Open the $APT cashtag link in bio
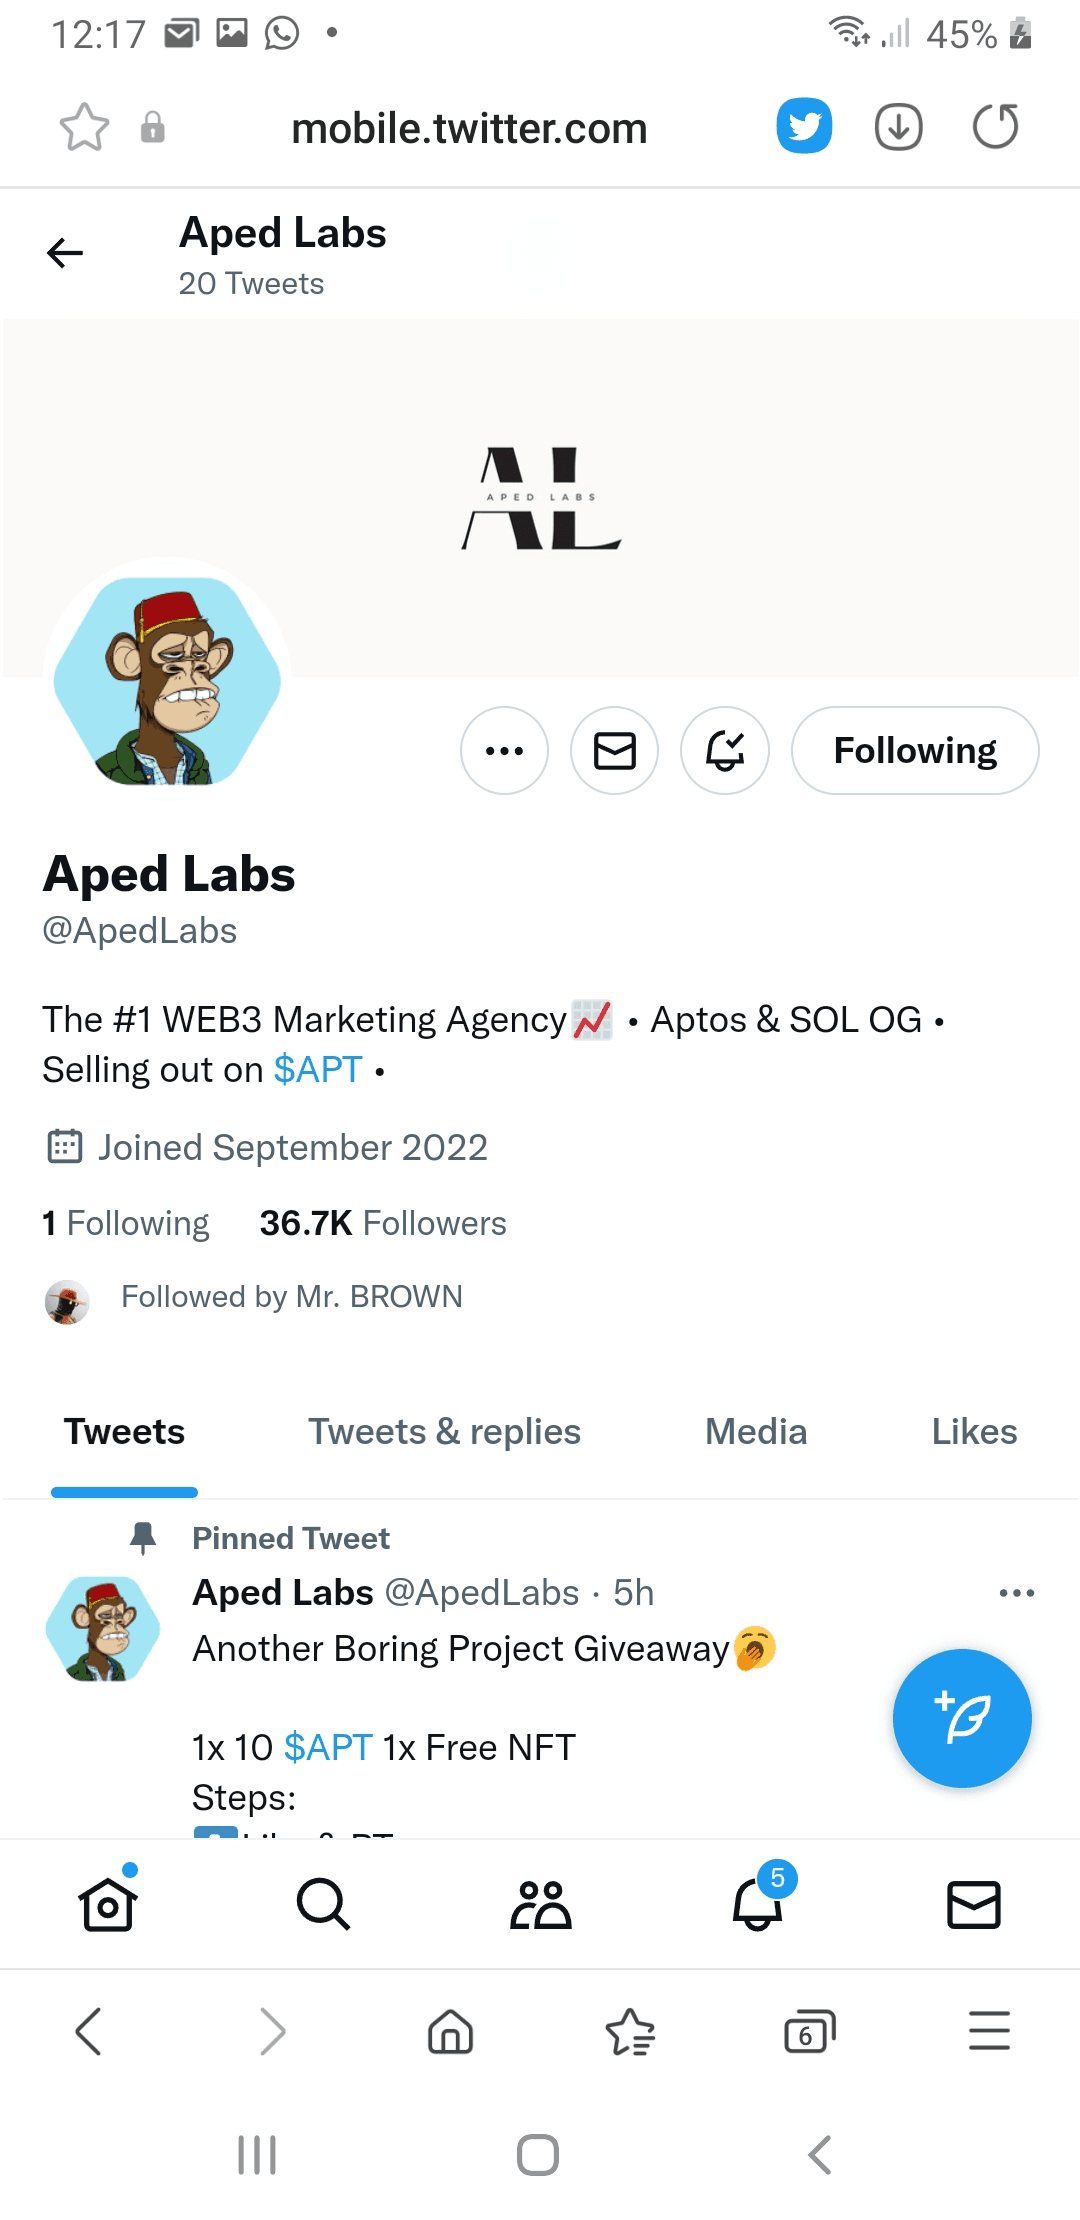 tap(318, 1070)
